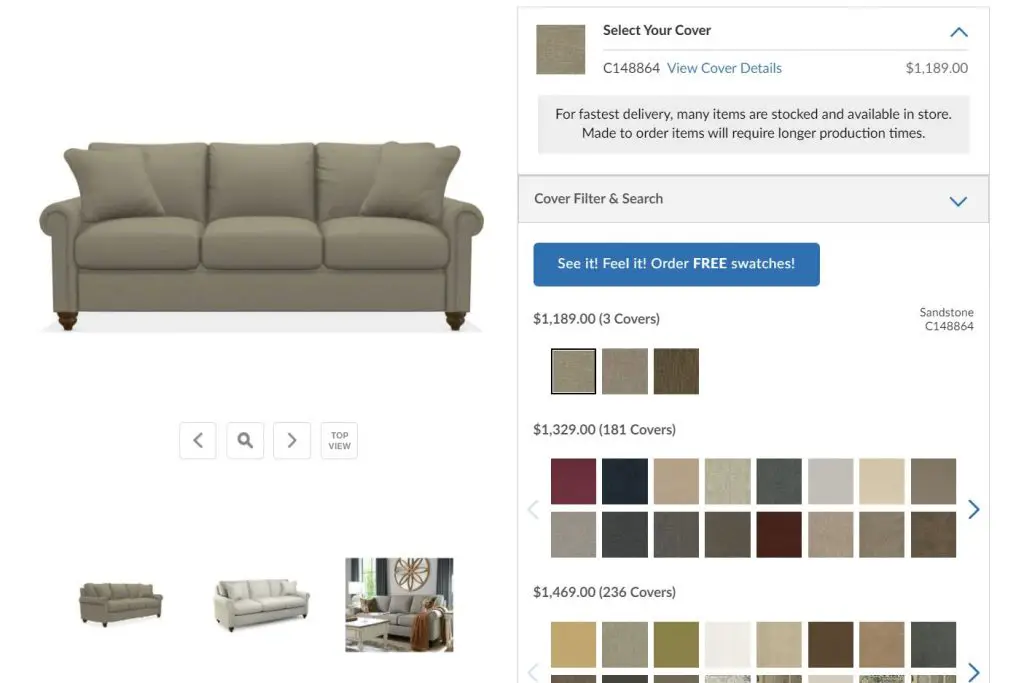The width and height of the screenshot is (1024, 683).
Task: Collapse the Select Your Cover section
Action: tap(958, 31)
